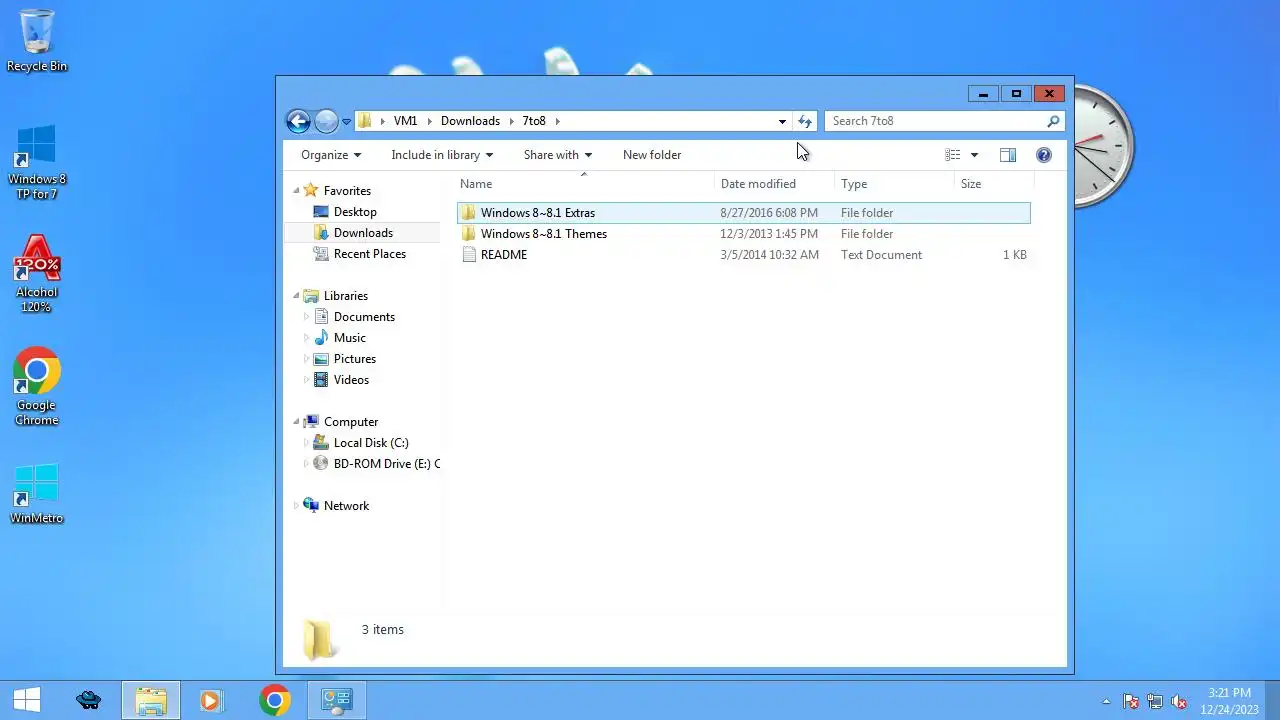The image size is (1280, 720).
Task: Open the network tray icon
Action: 1155,701
